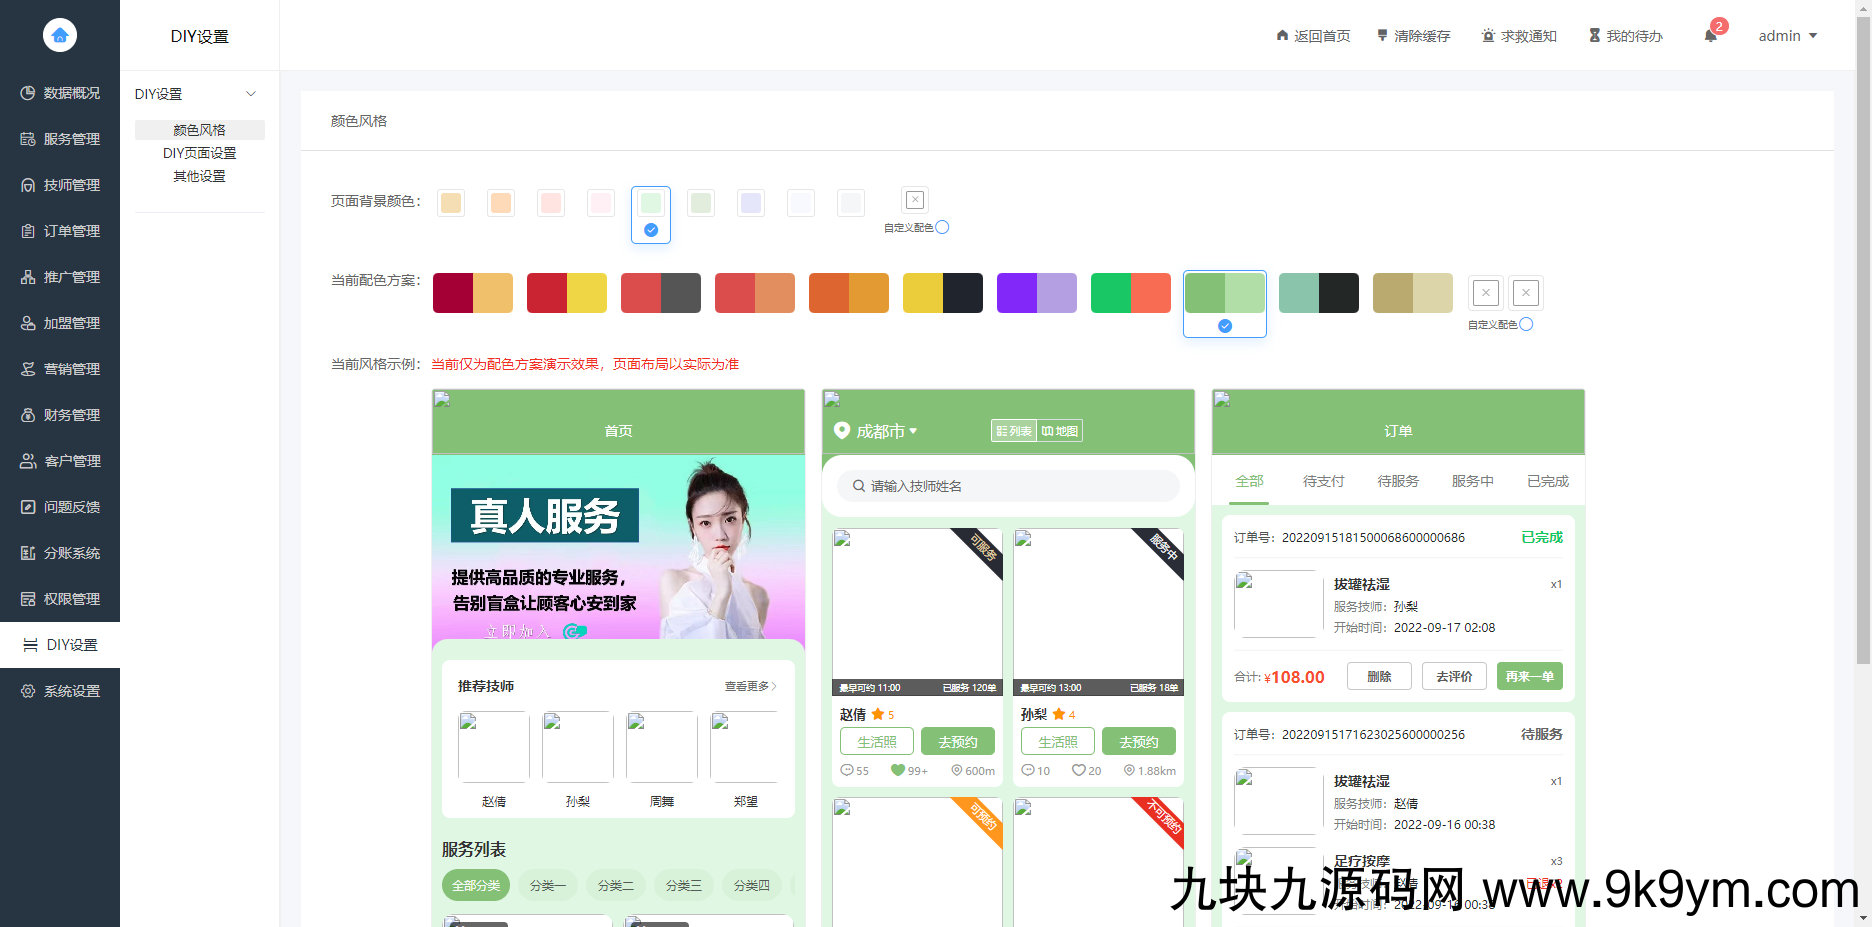The height and width of the screenshot is (927, 1872).
Task: Collapse the DIY设置 submenu chevron
Action: [251, 93]
